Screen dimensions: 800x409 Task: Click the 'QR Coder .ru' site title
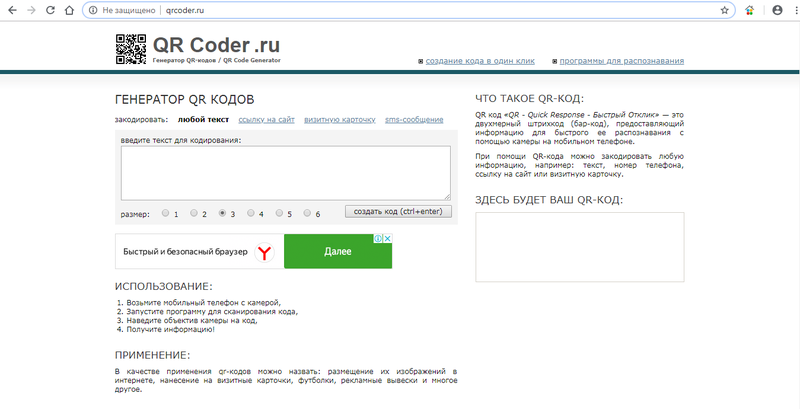[216, 45]
